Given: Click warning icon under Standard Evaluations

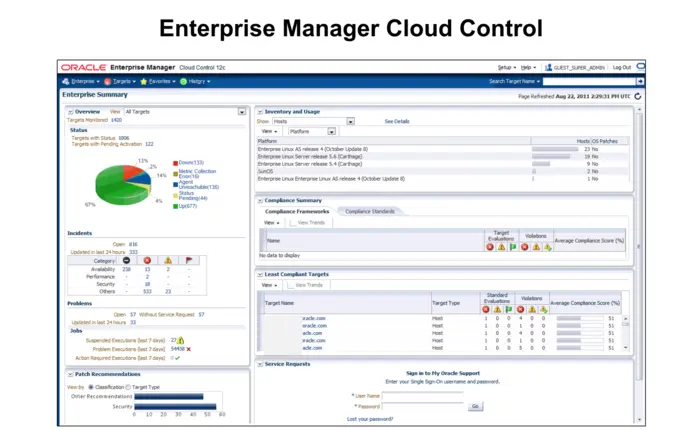Looking at the screenshot, I should pos(497,309).
